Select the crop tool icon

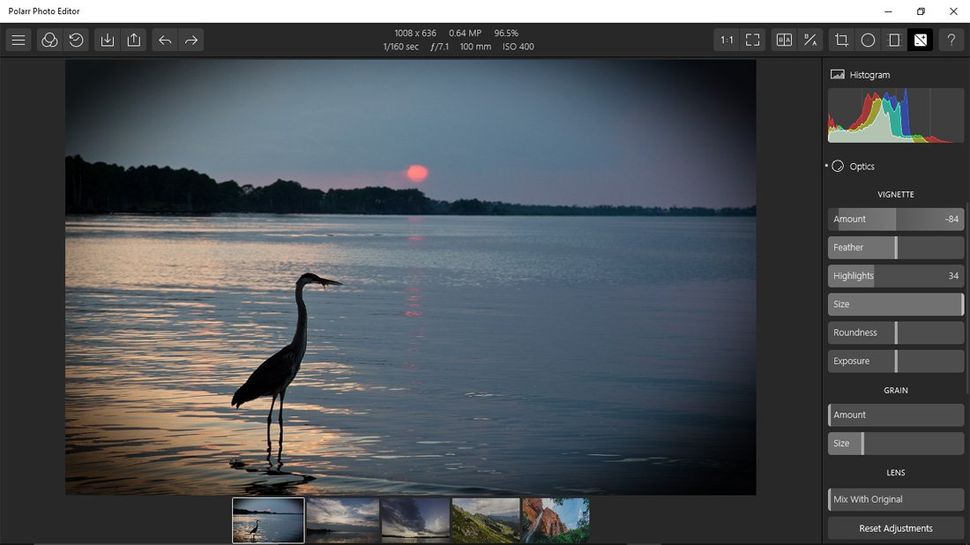[841, 40]
